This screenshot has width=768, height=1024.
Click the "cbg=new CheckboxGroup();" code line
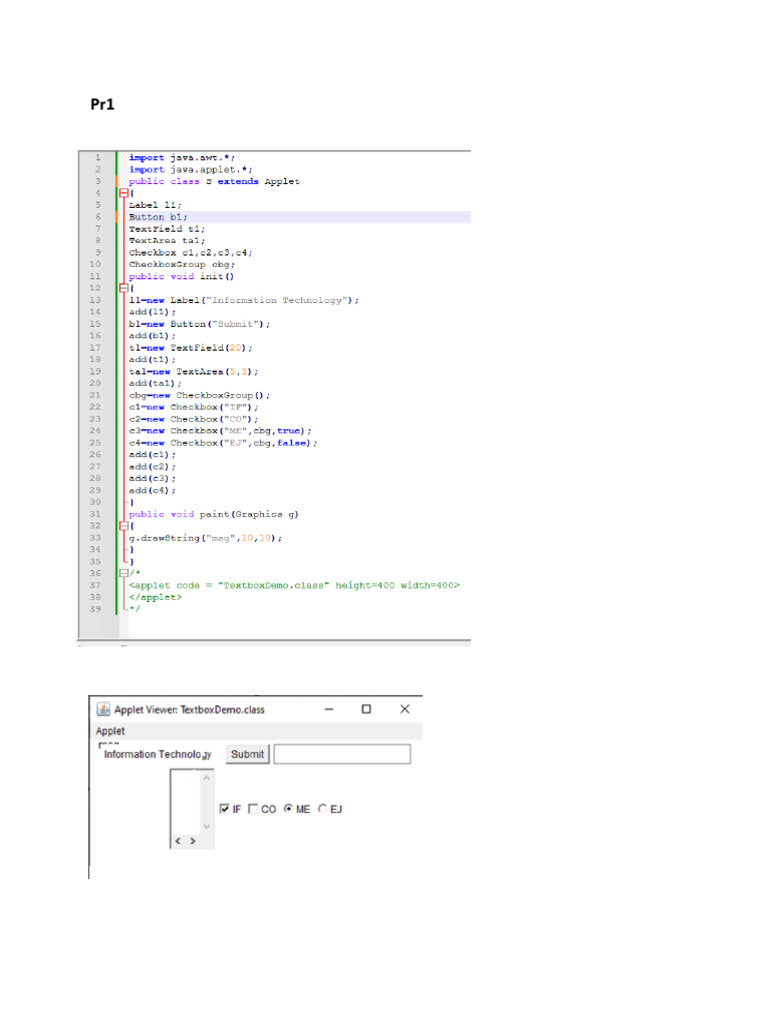199,395
